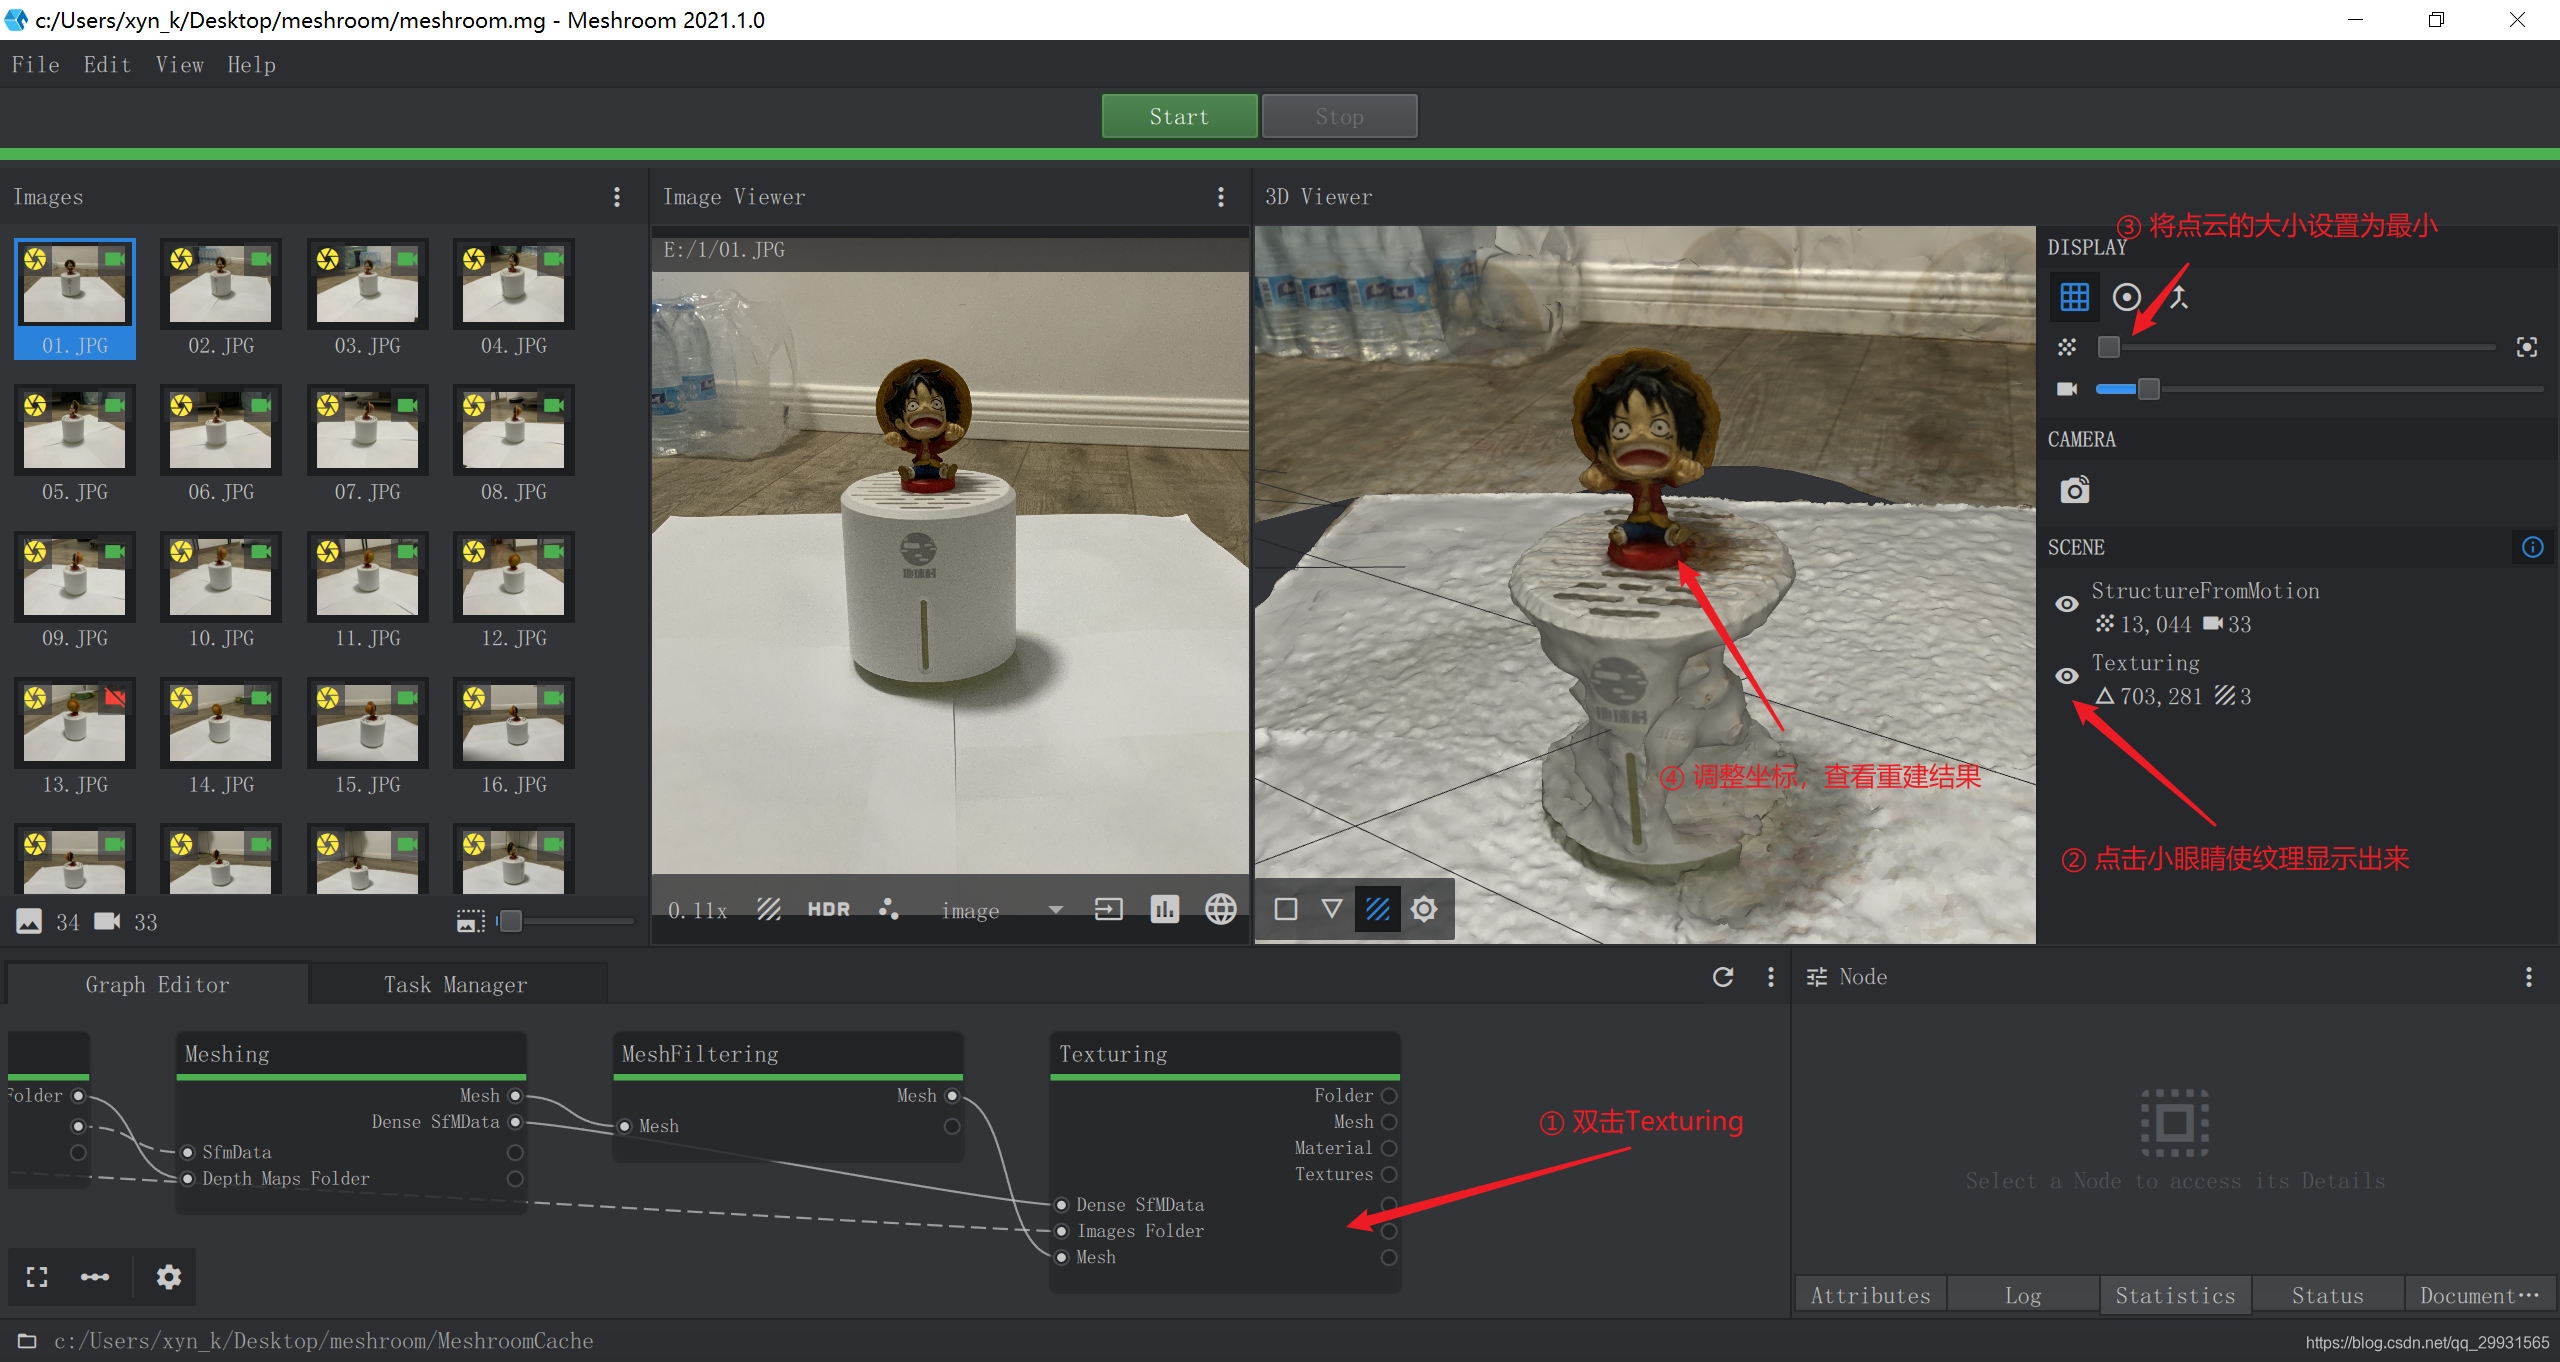Open Images panel three-dot menu
Image resolution: width=2560 pixels, height=1362 pixels.
point(617,197)
